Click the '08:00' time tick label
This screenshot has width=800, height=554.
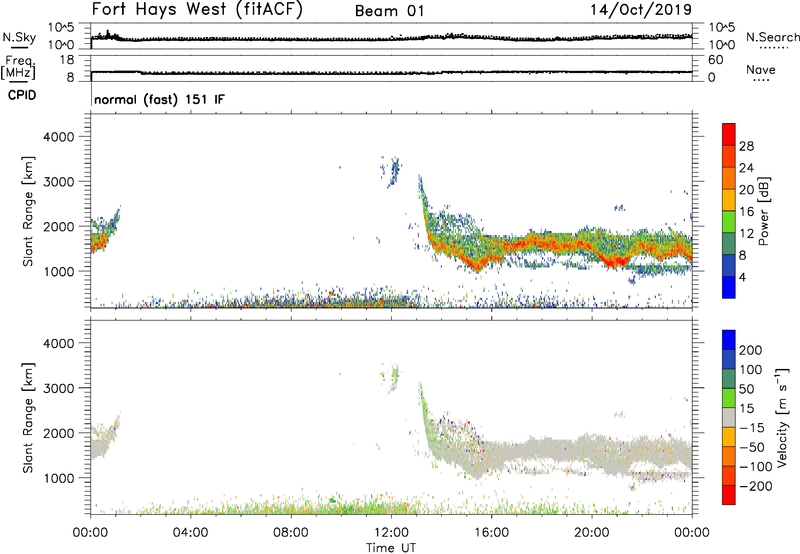(x=291, y=533)
